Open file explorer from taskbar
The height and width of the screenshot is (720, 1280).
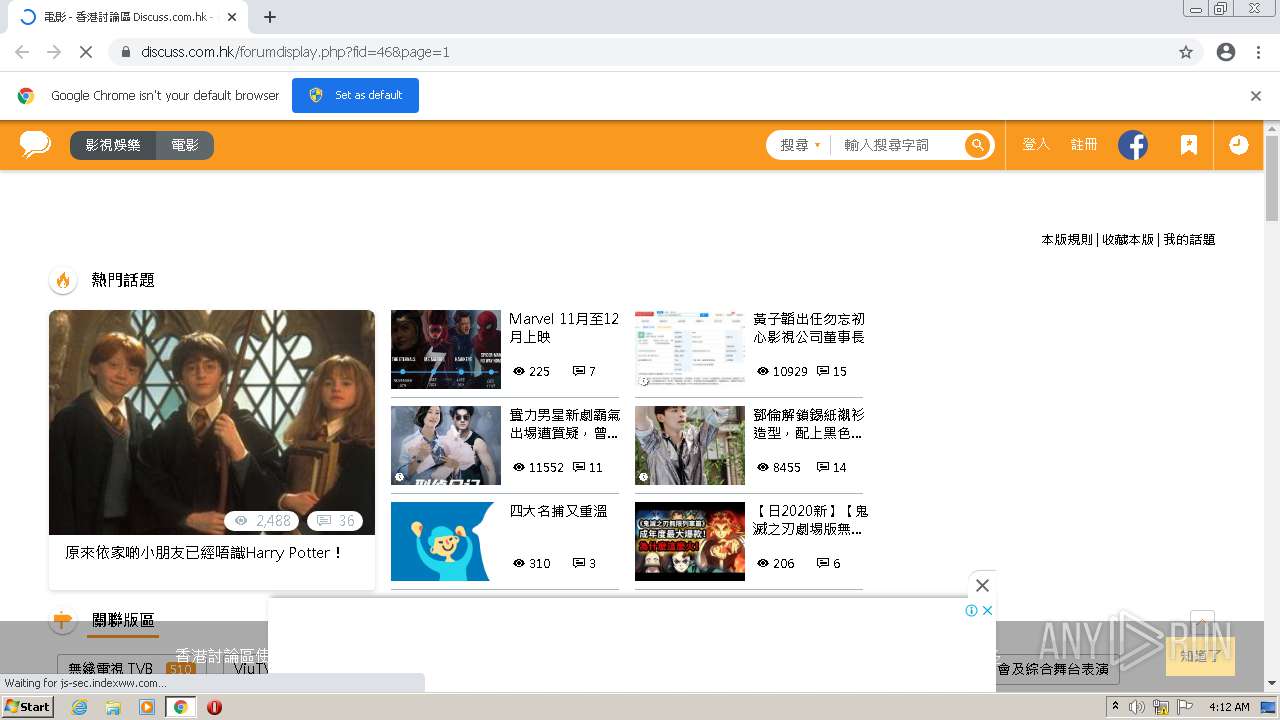point(113,707)
